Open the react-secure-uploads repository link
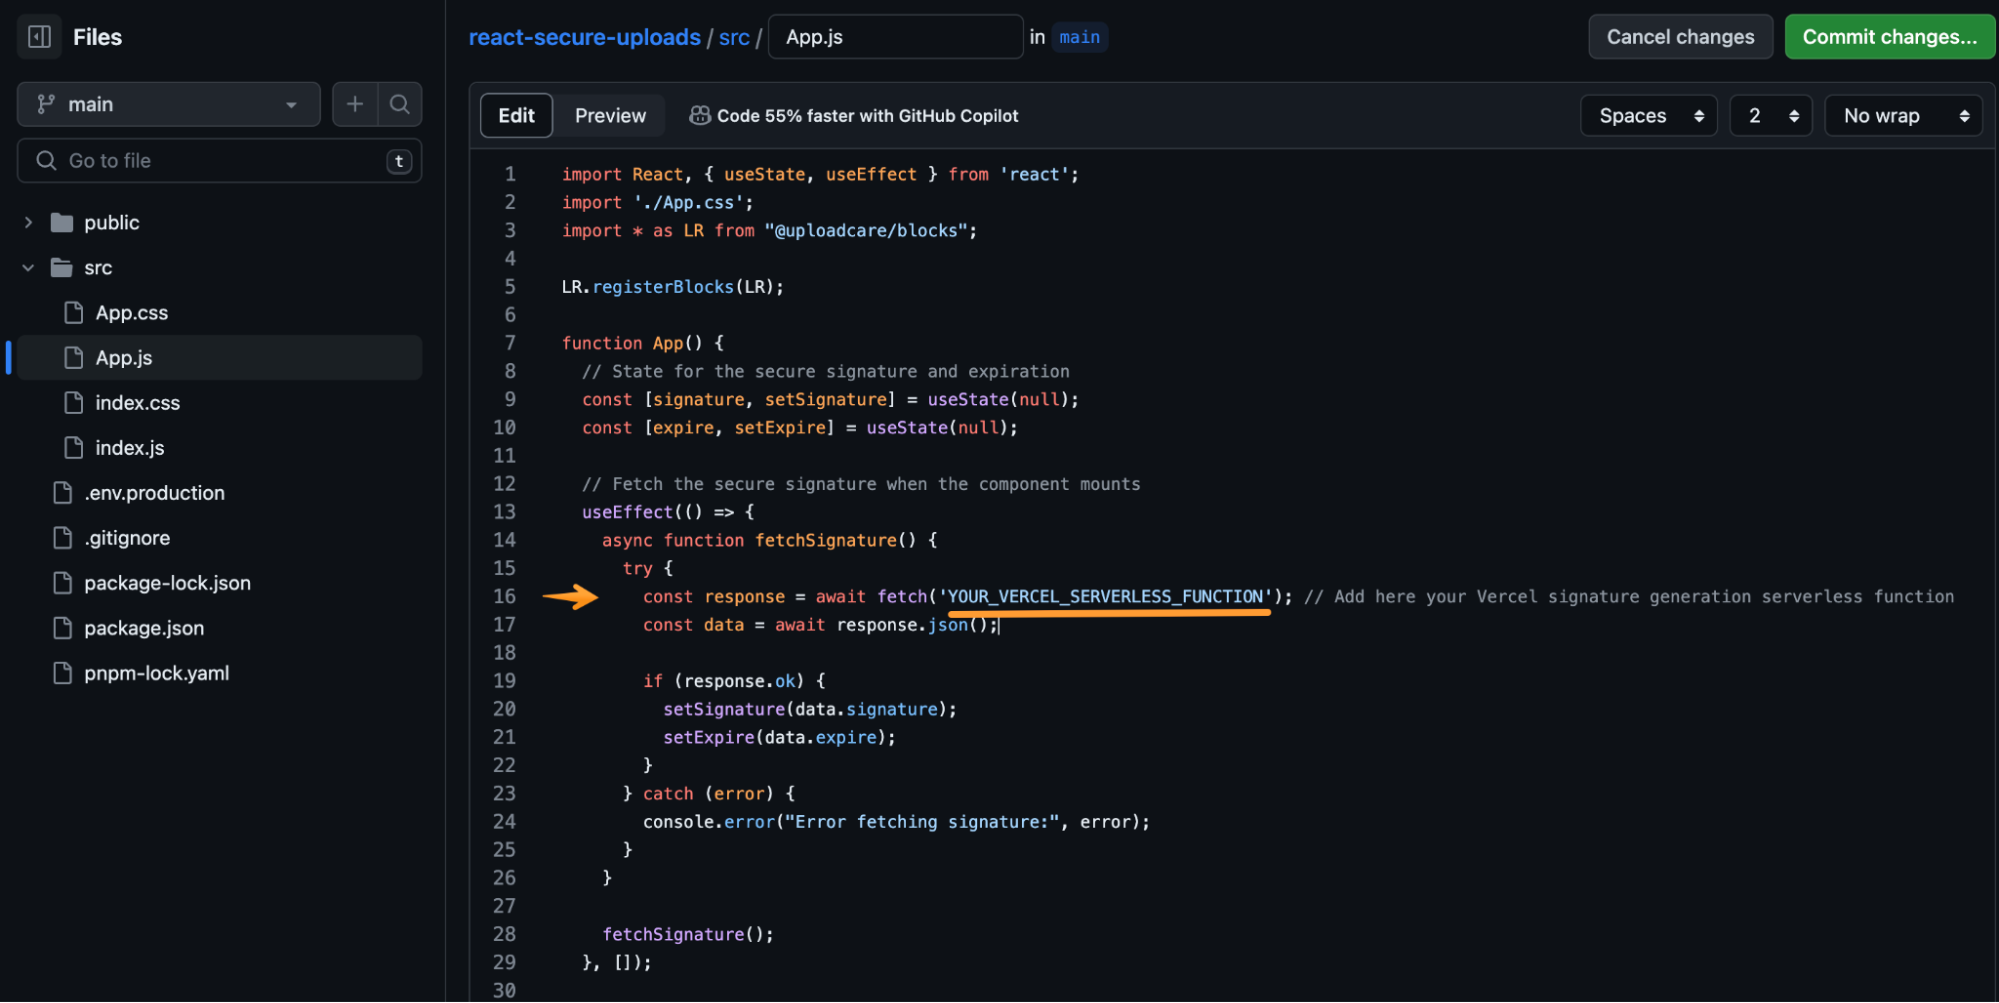Screen dimensions: 1999x1003 point(585,37)
